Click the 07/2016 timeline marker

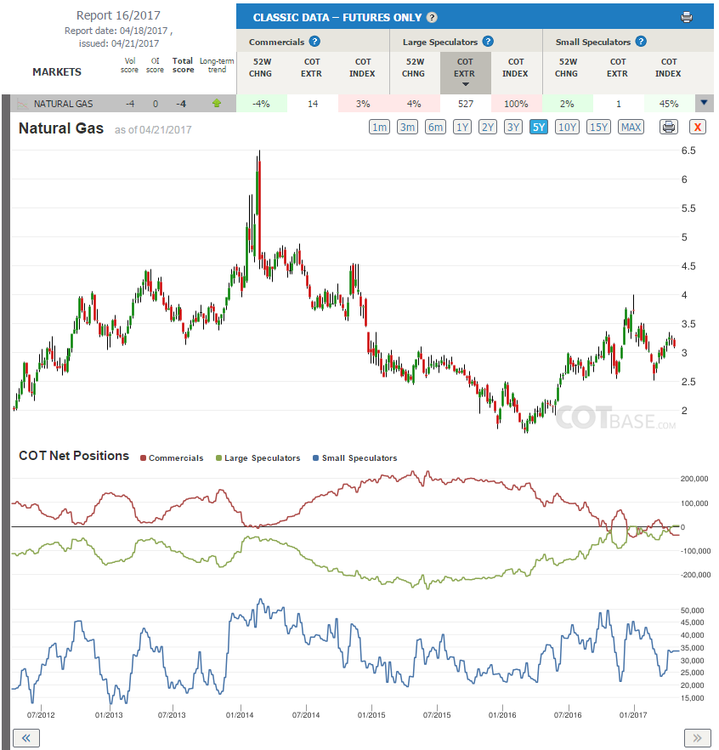click(x=568, y=716)
